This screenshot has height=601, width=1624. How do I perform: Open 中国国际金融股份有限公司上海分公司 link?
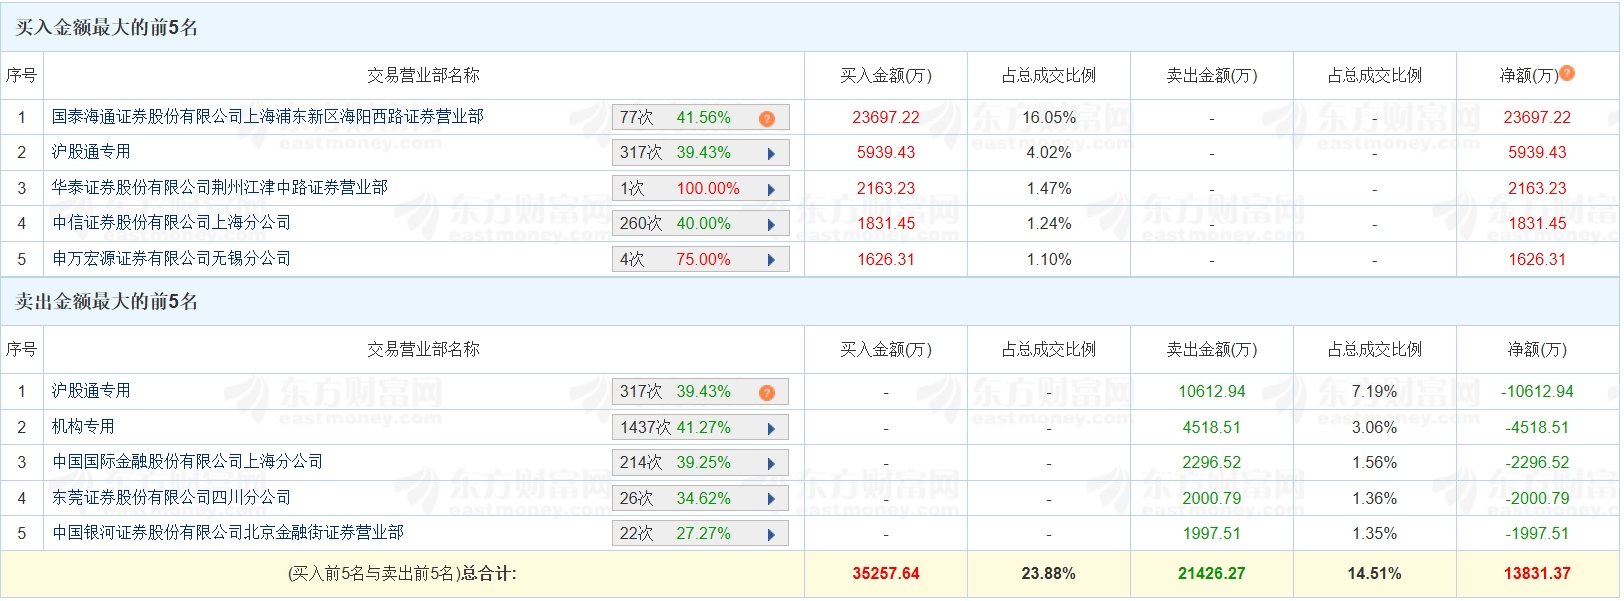[x=188, y=462]
